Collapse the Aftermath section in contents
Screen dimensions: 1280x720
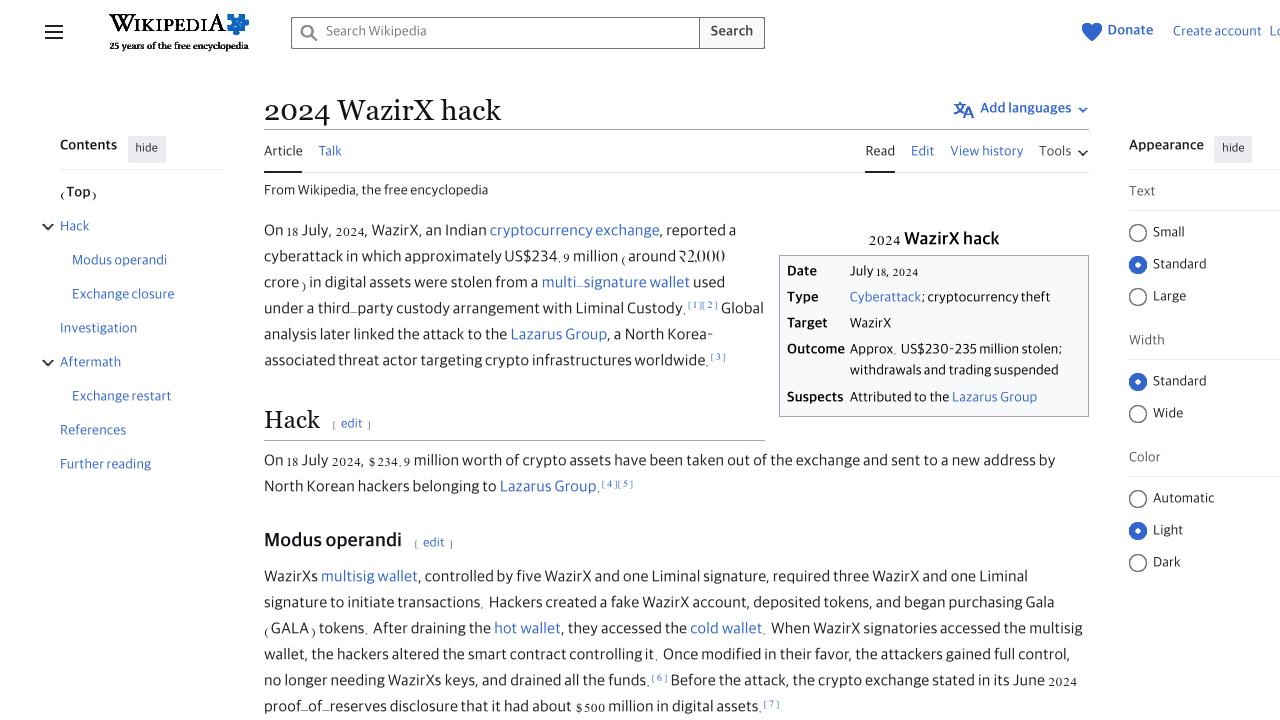(48, 363)
